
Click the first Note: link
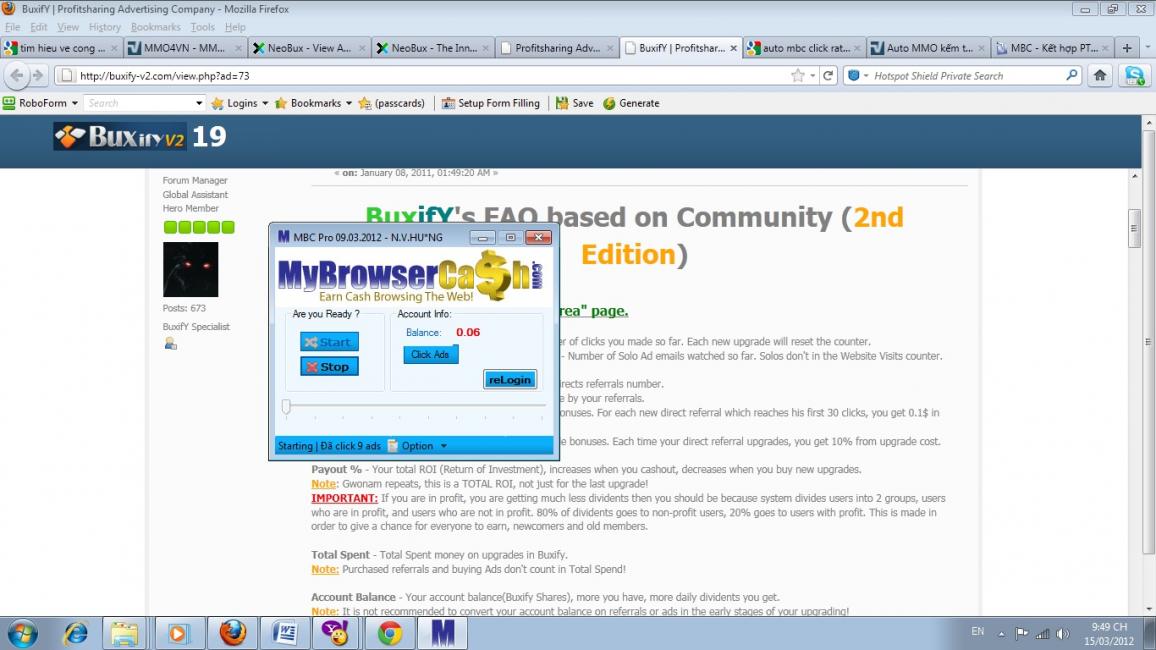324,483
